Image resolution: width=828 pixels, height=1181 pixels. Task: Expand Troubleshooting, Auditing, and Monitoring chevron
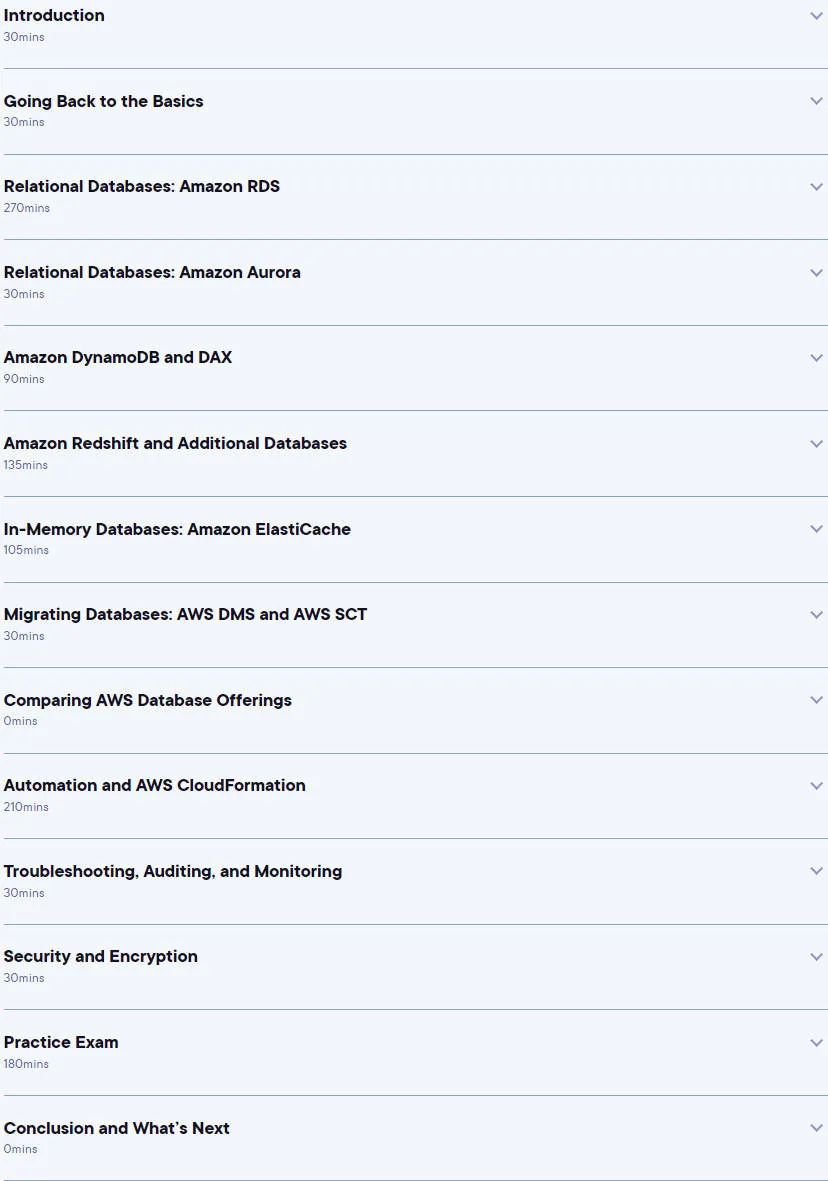(816, 871)
